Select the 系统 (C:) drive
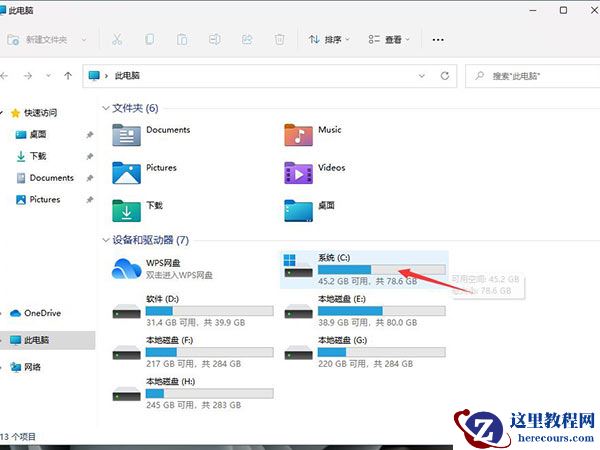The image size is (600, 450). 364,269
